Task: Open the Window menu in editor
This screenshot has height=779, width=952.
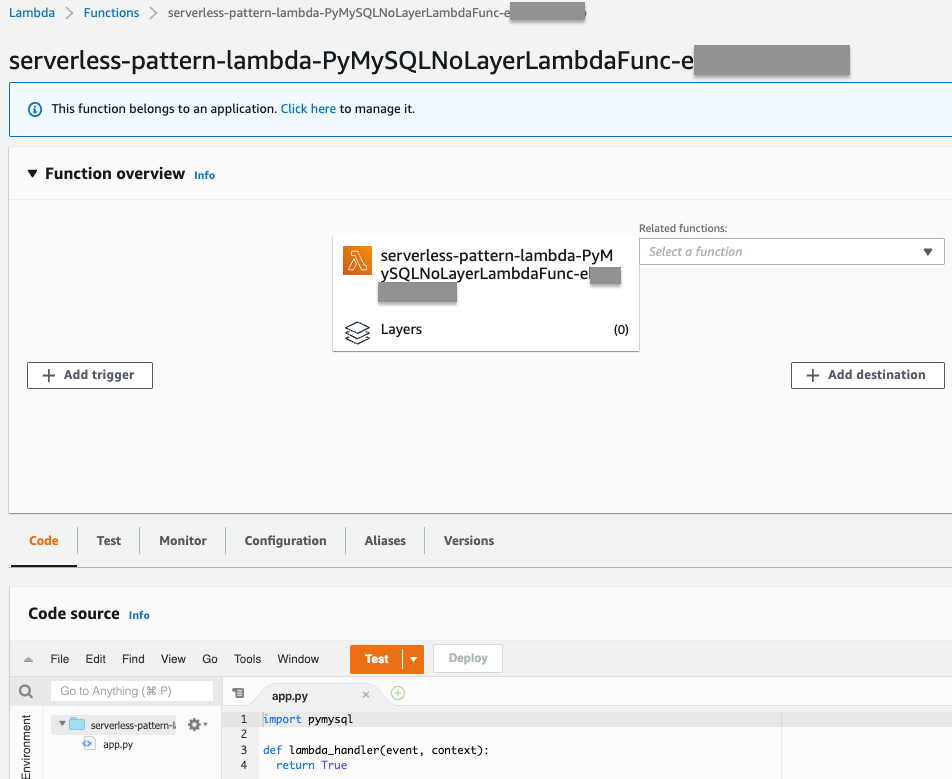Action: coord(298,659)
